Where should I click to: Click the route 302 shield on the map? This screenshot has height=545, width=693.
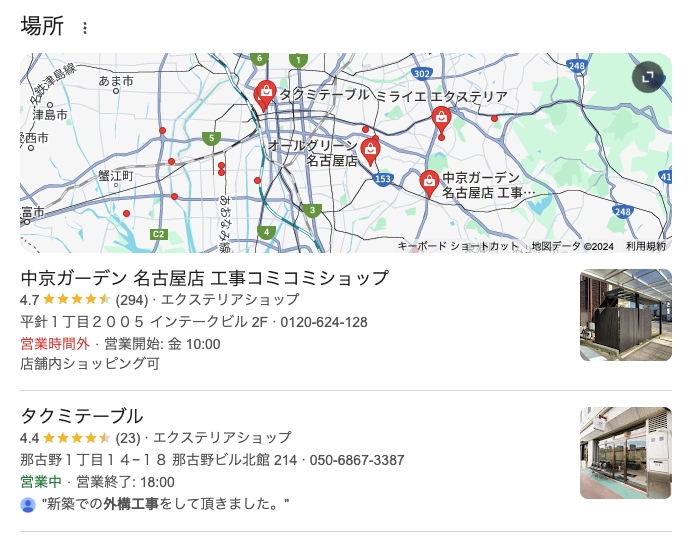click(422, 74)
